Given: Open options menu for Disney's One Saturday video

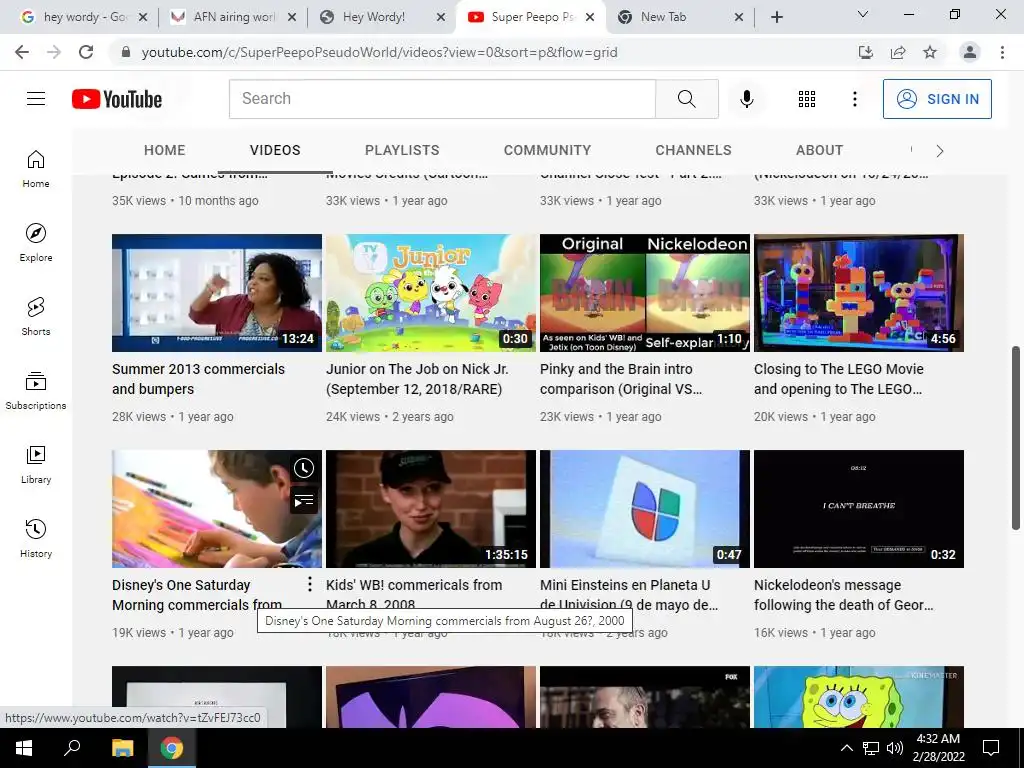Looking at the screenshot, I should click(310, 584).
